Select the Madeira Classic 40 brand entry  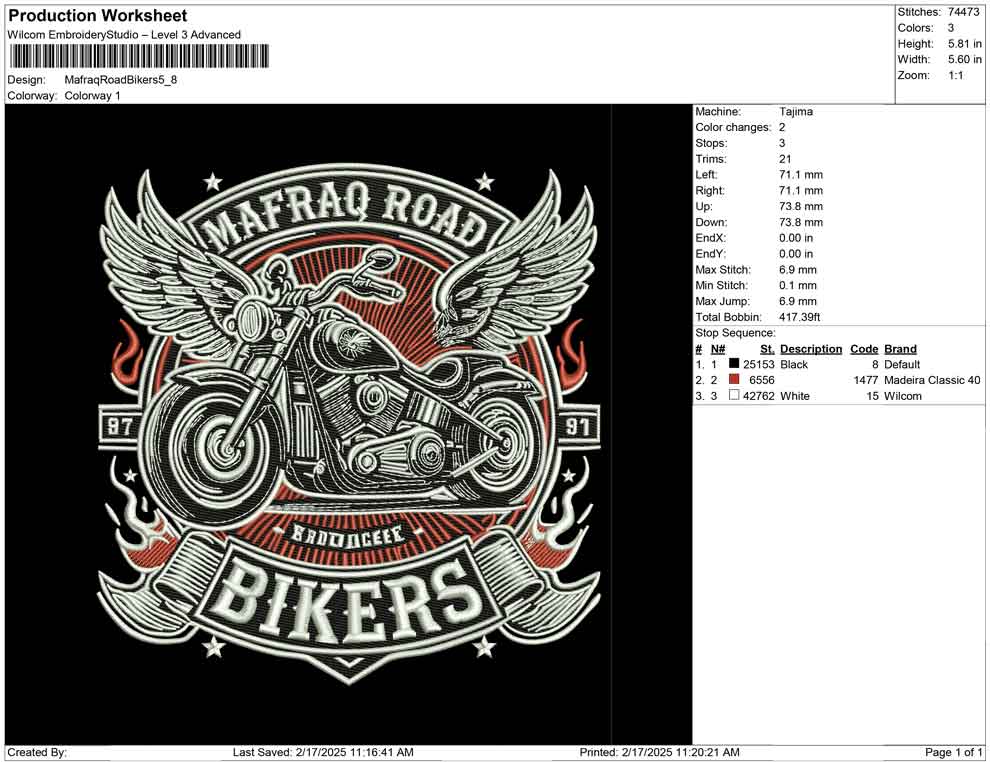tap(932, 381)
